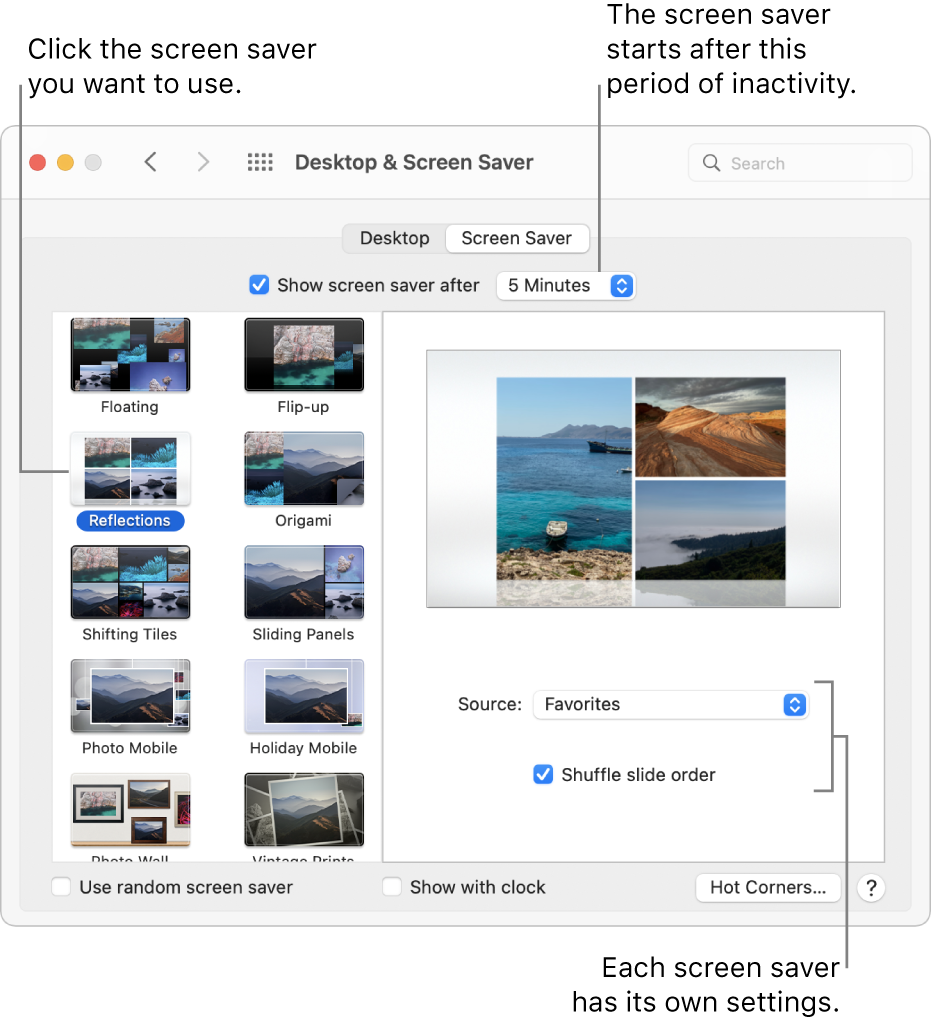
Task: Uncheck Show screen saver after
Action: coord(259,285)
